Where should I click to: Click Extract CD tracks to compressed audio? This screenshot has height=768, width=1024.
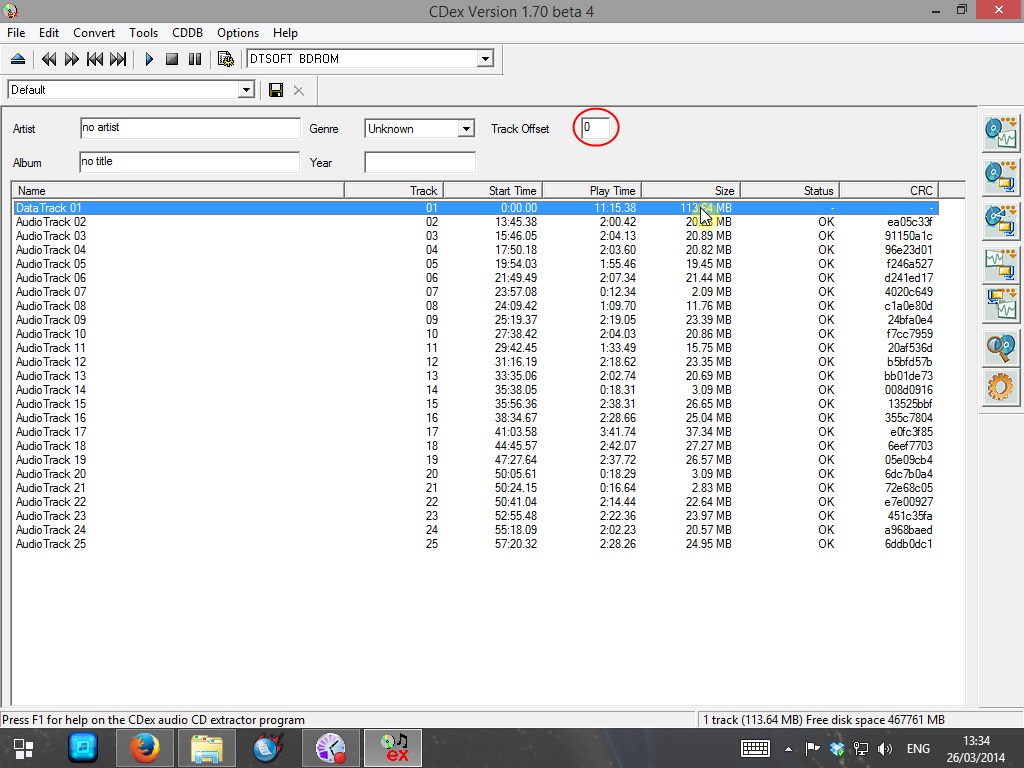(x=1000, y=176)
